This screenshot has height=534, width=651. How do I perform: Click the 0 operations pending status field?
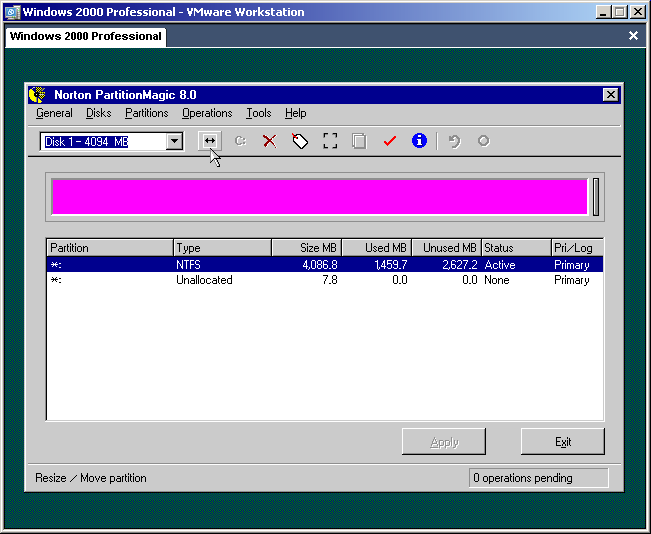(538, 478)
